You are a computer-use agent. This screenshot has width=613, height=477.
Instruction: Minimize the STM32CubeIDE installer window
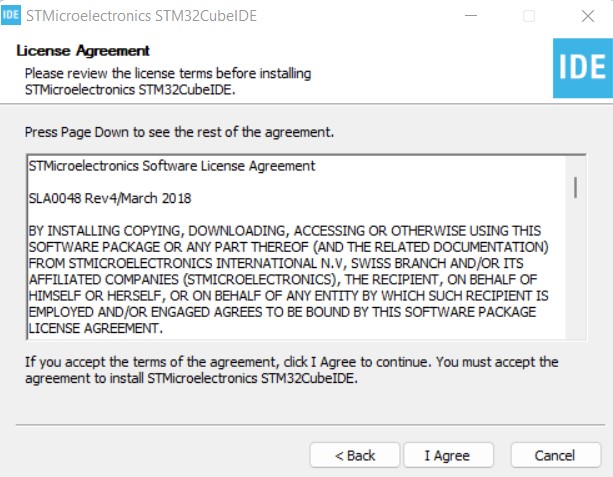coord(470,16)
